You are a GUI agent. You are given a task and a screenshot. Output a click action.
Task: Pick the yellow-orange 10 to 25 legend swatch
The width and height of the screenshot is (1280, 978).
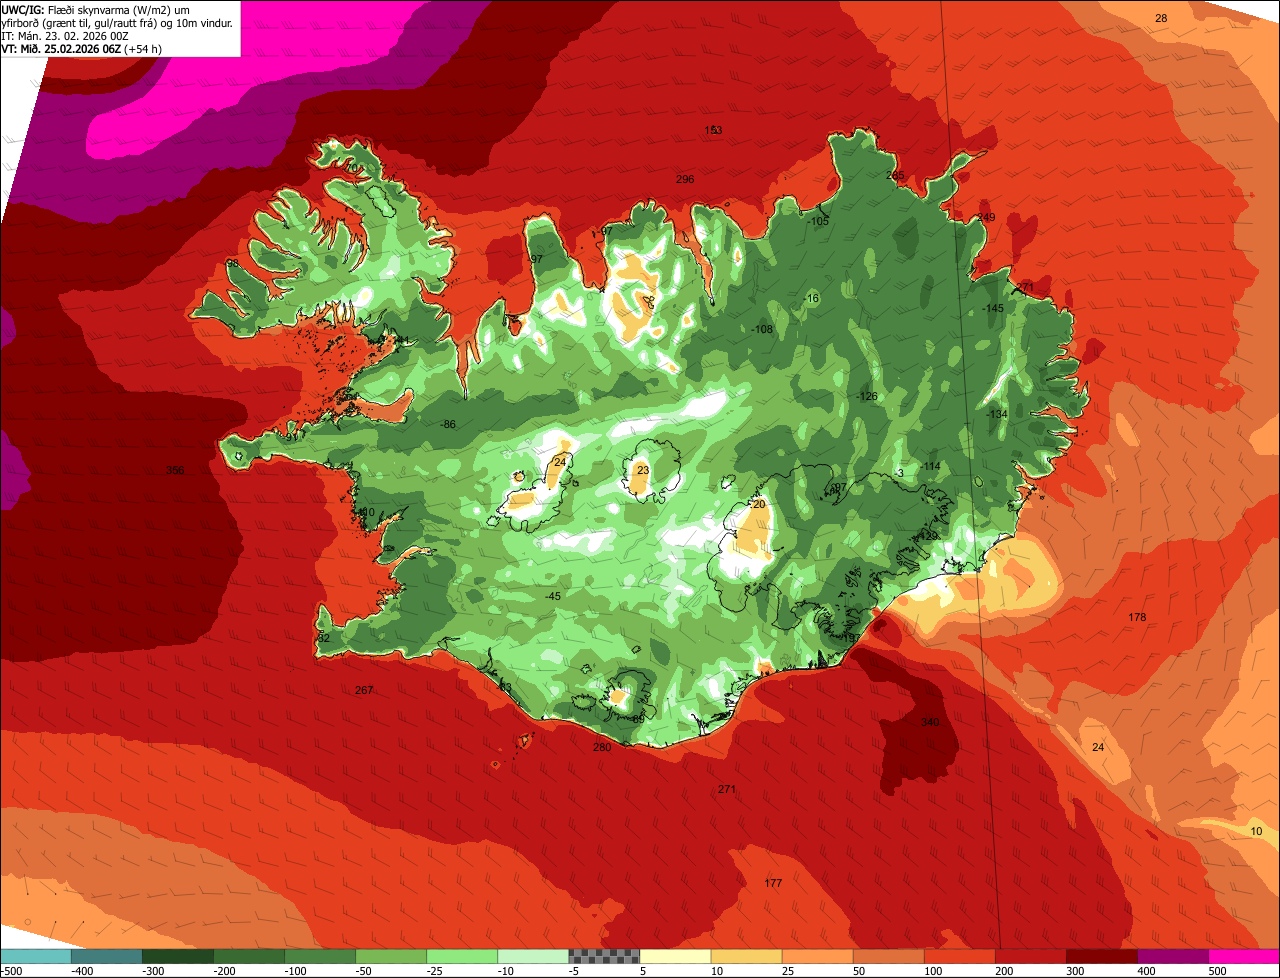(x=746, y=956)
